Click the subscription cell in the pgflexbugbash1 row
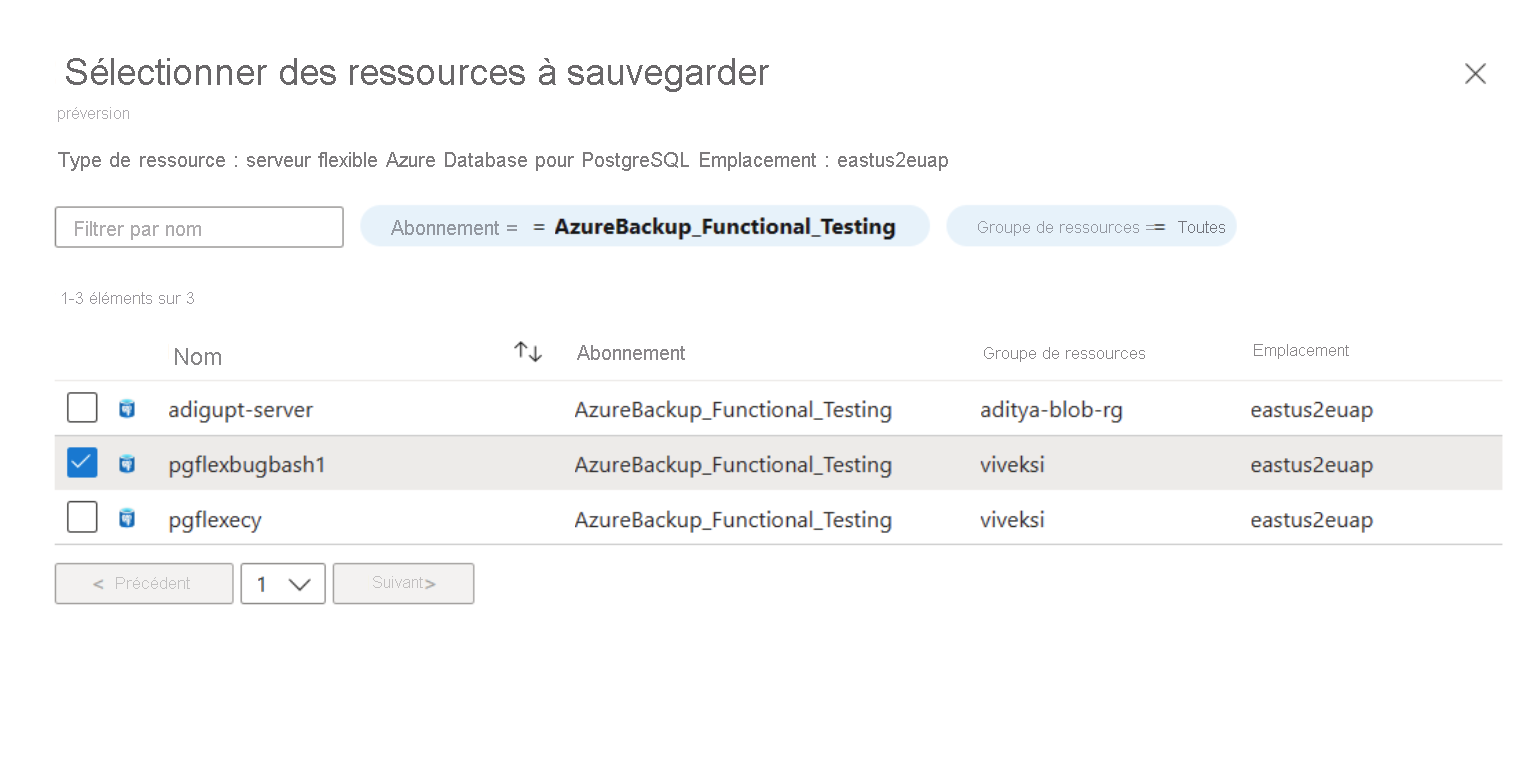Image resolution: width=1531 pixels, height=760 pixels. 733,465
